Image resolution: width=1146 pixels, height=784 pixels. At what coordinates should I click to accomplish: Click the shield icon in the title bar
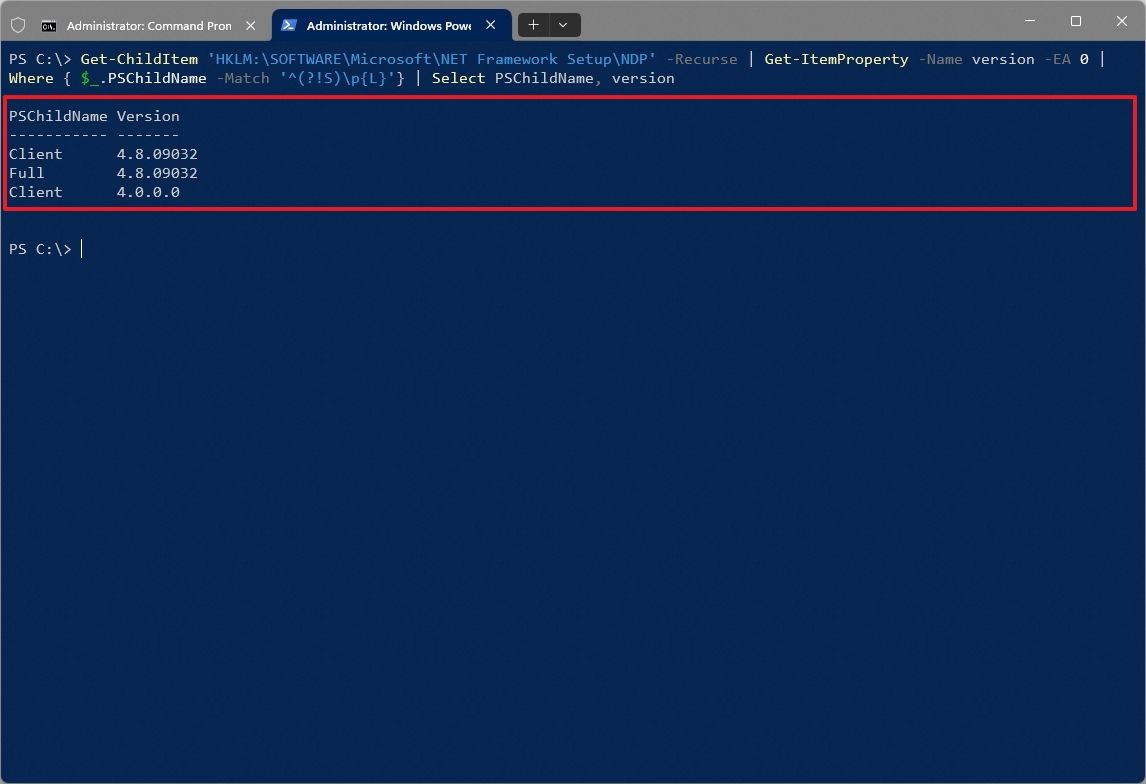[17, 24]
